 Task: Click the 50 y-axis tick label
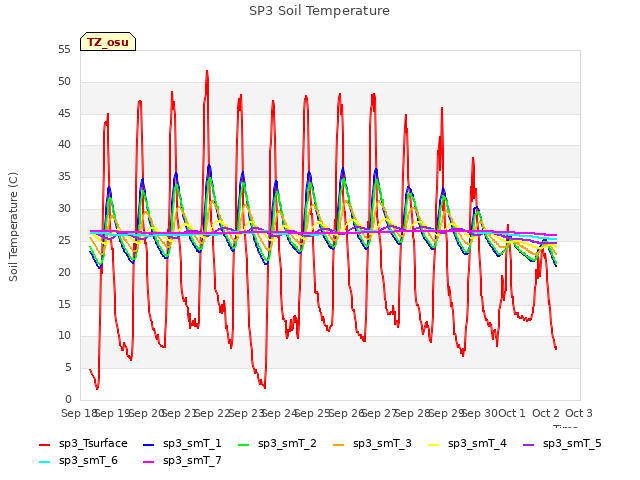click(64, 82)
